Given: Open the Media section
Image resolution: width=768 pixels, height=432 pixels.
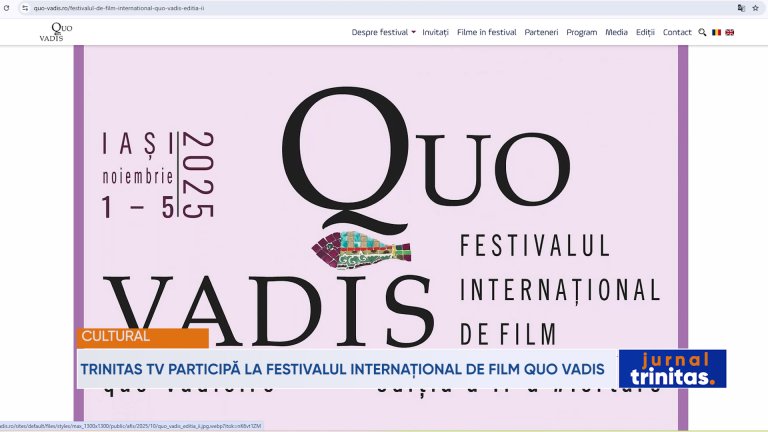Looking at the screenshot, I should coord(617,32).
